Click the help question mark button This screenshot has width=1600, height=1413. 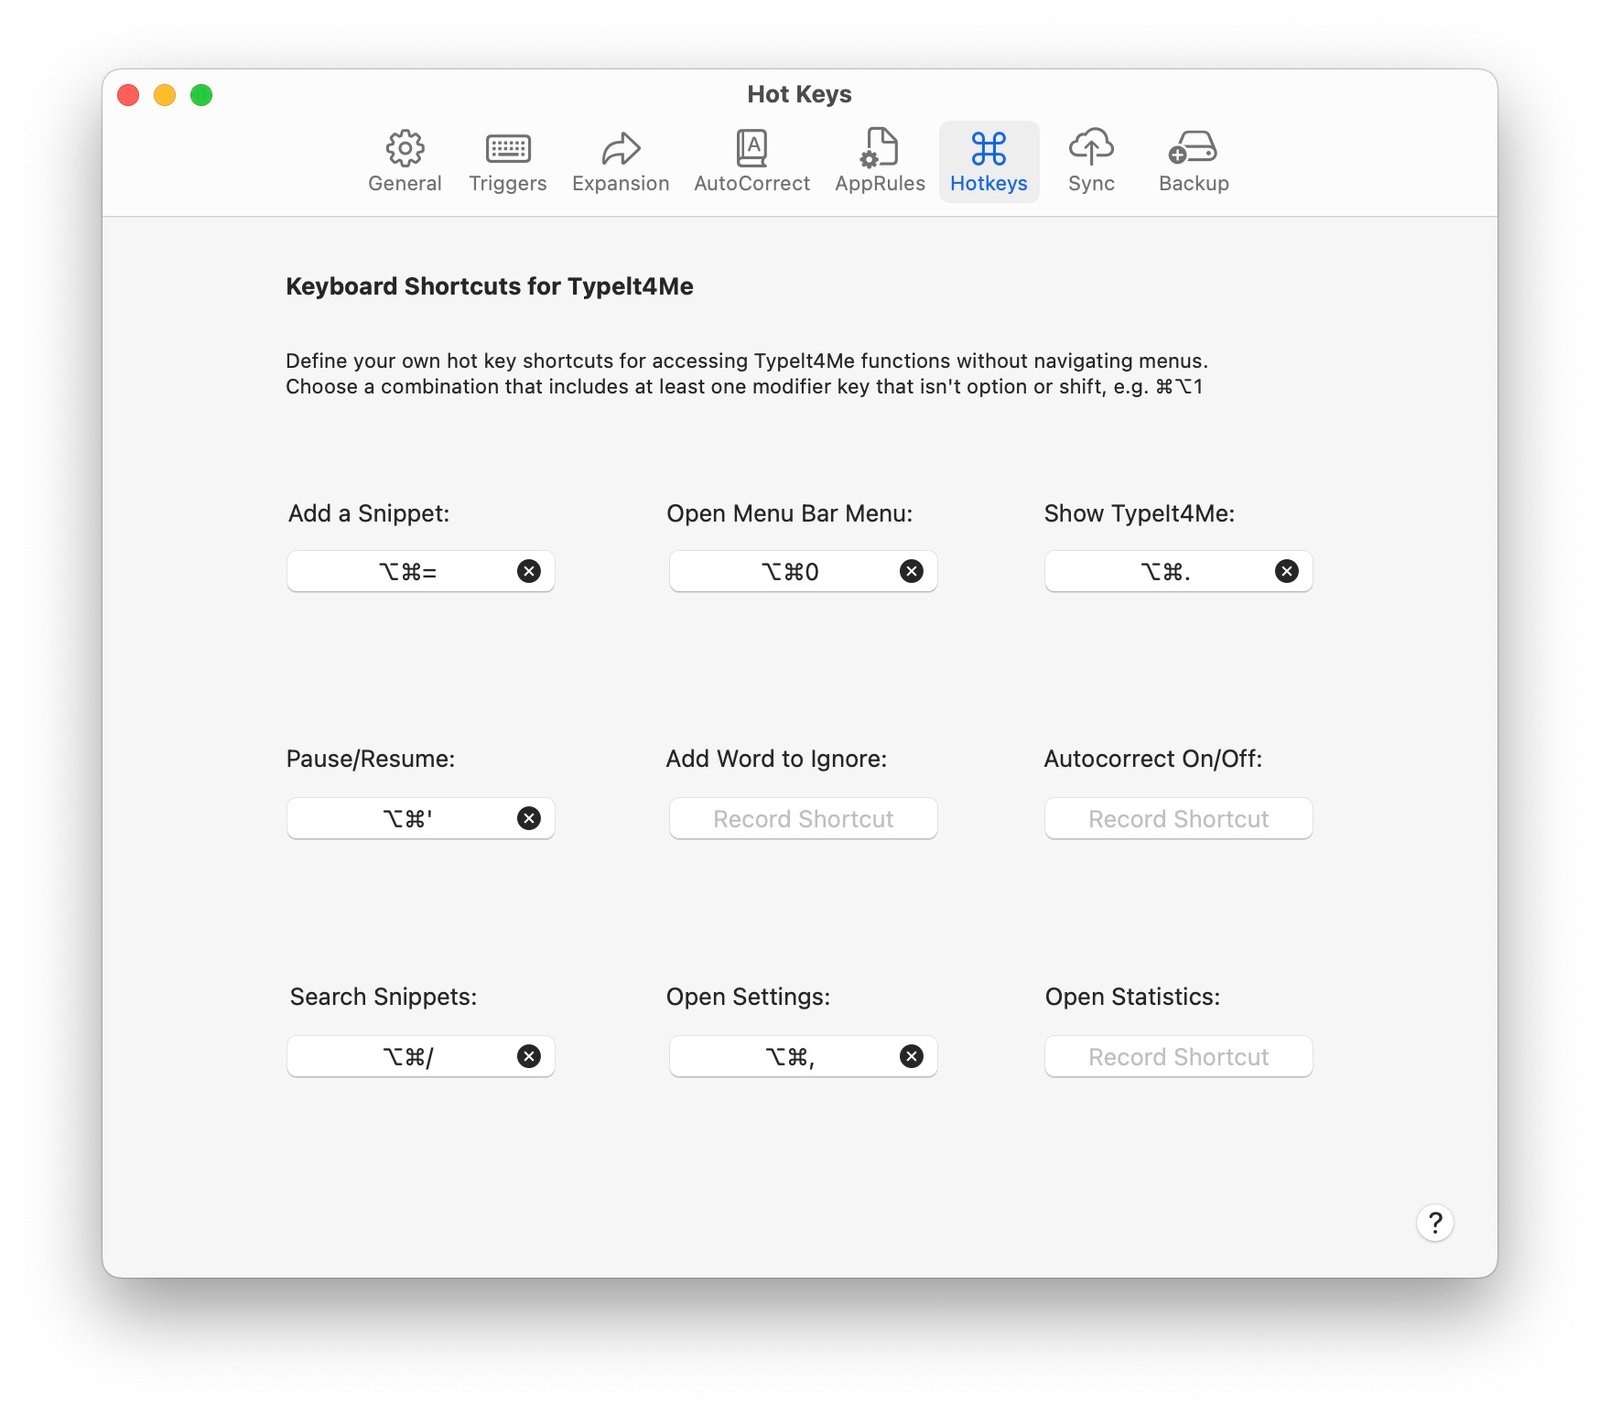[1434, 1222]
